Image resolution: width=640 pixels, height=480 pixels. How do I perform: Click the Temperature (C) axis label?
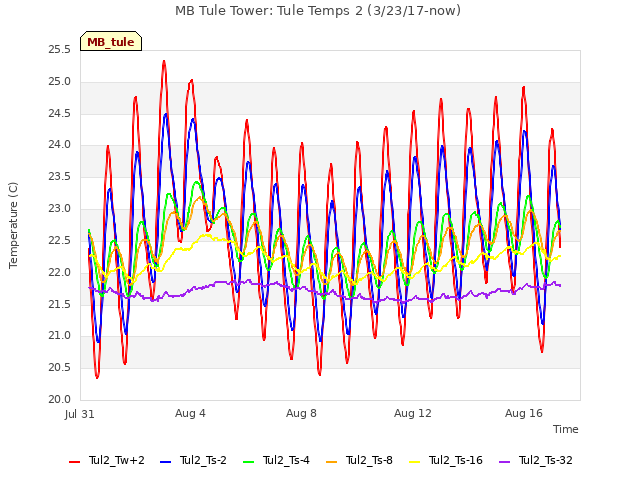(x=13, y=225)
